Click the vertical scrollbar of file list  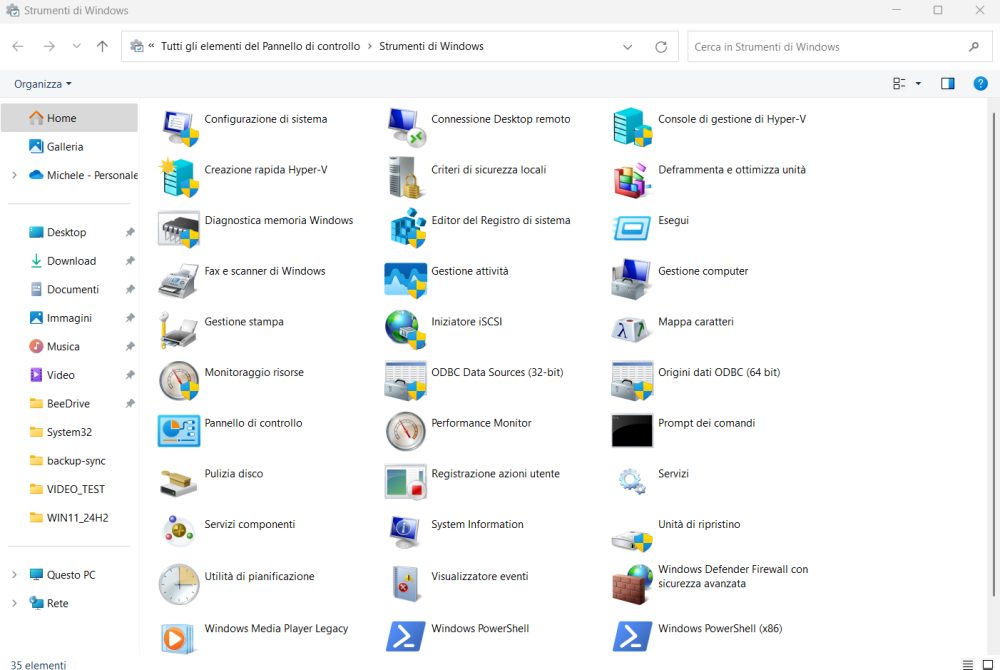pos(993,354)
